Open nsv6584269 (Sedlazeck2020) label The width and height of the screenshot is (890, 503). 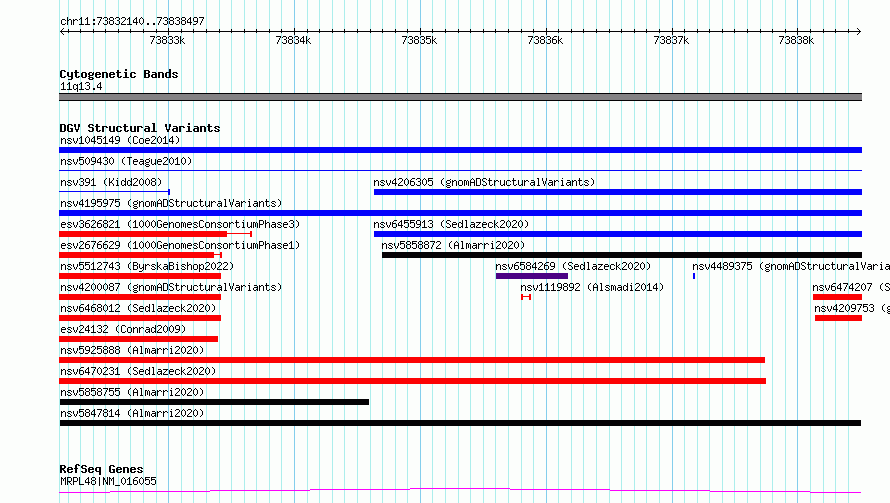573,266
